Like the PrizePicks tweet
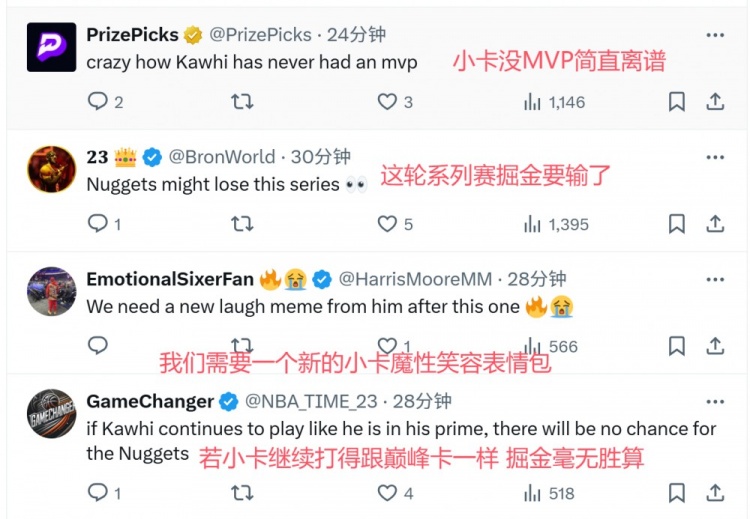This screenshot has width=750, height=519. [387, 101]
